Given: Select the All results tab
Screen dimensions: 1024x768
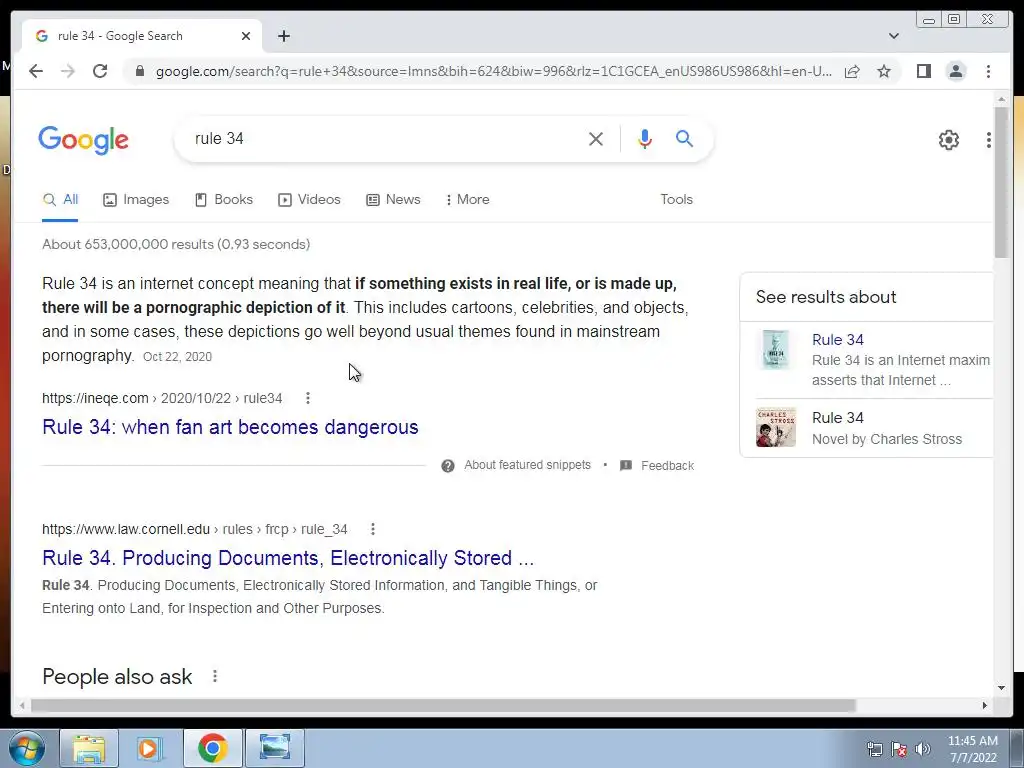Looking at the screenshot, I should click(x=60, y=200).
